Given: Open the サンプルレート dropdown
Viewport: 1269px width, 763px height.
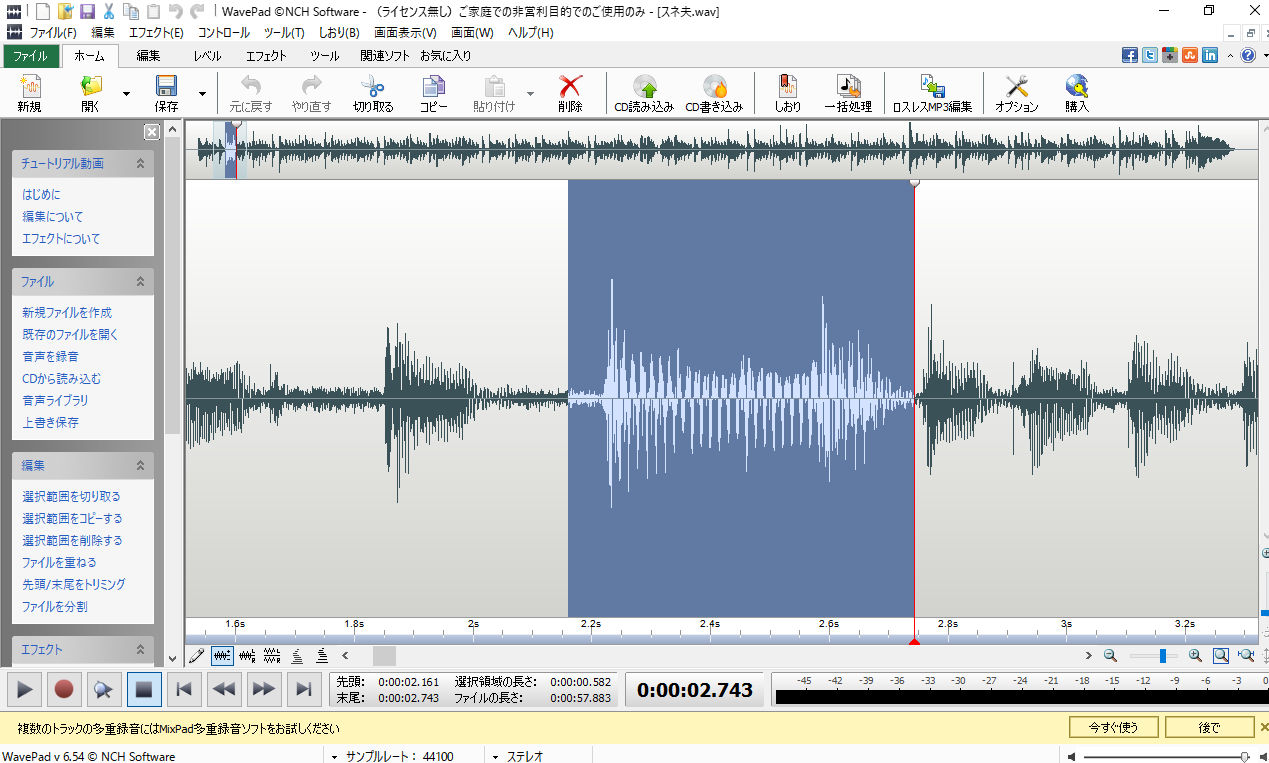Looking at the screenshot, I should tap(335, 756).
